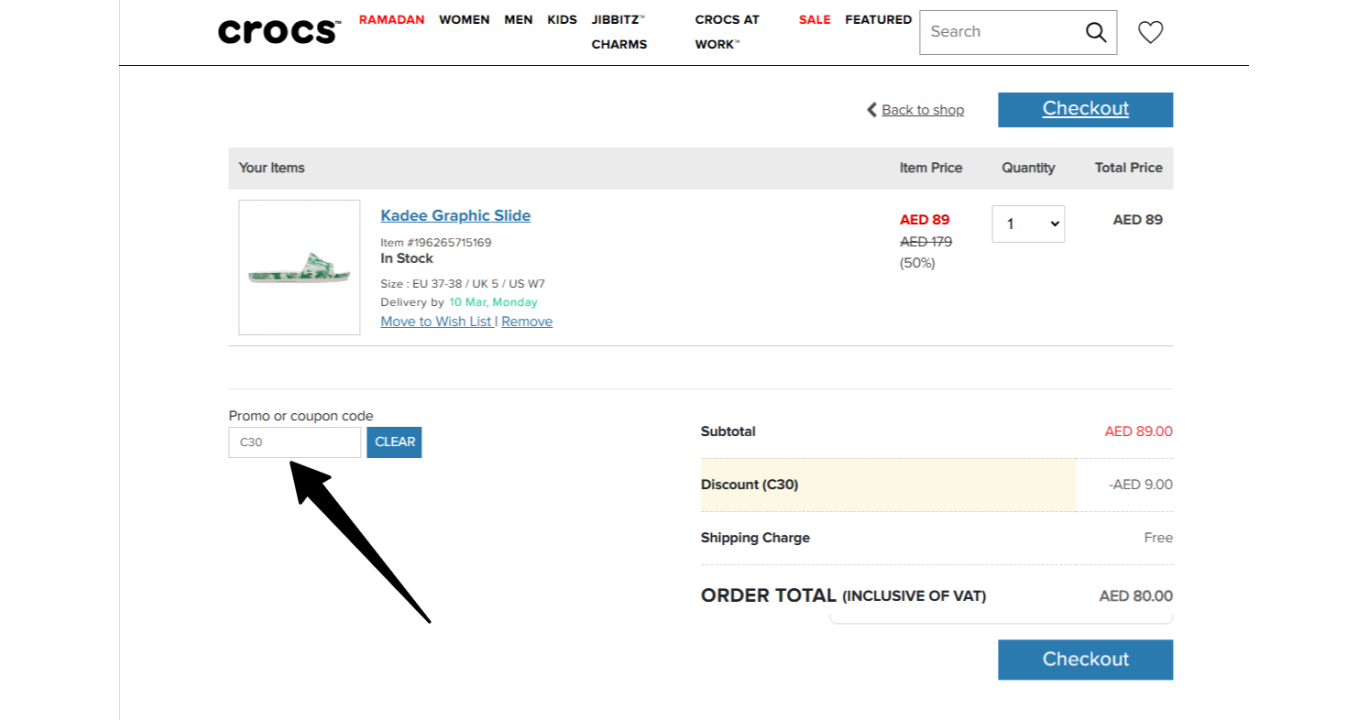Click the Kadee slide product thumbnail
Viewport: 1368px width, 720px height.
[299, 267]
